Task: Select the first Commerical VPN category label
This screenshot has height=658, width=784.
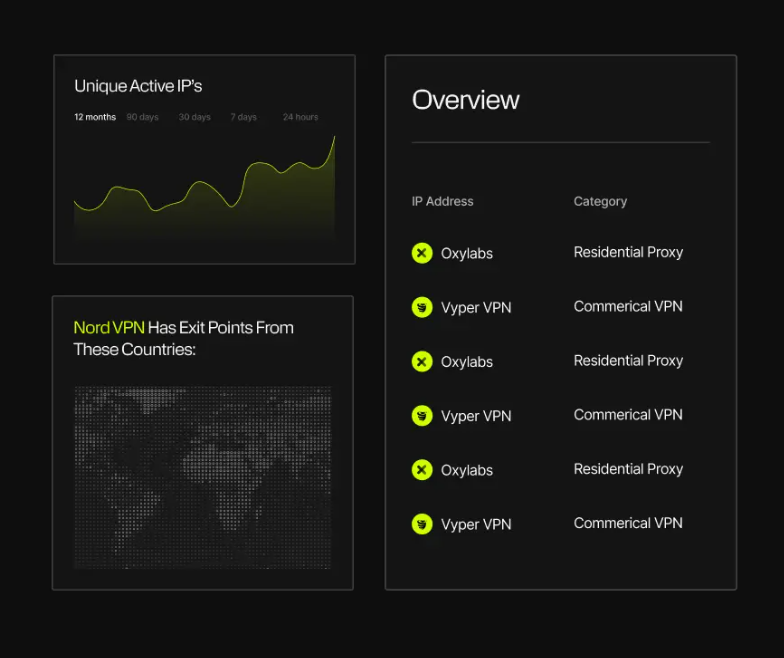Action: (628, 306)
